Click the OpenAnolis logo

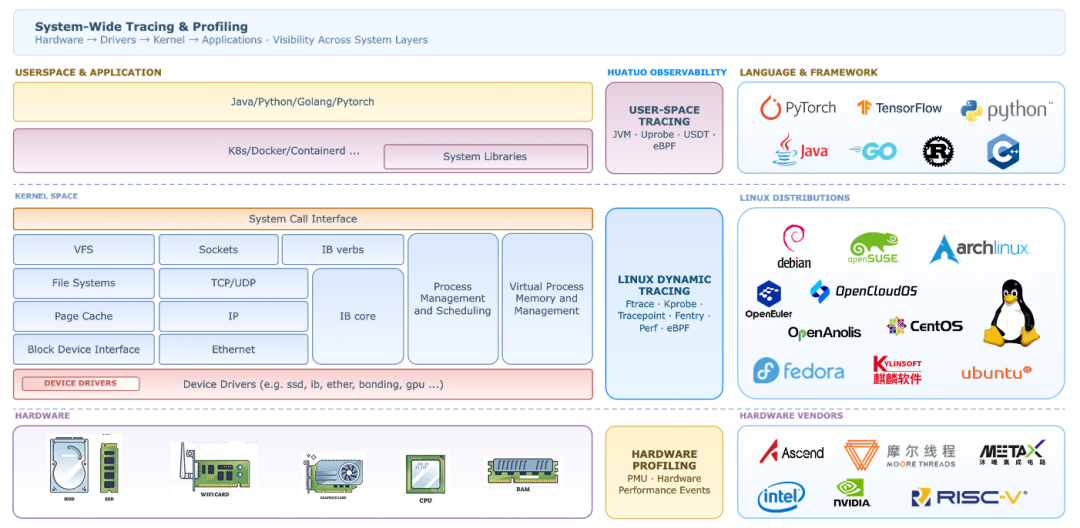pyautogui.click(x=824, y=332)
